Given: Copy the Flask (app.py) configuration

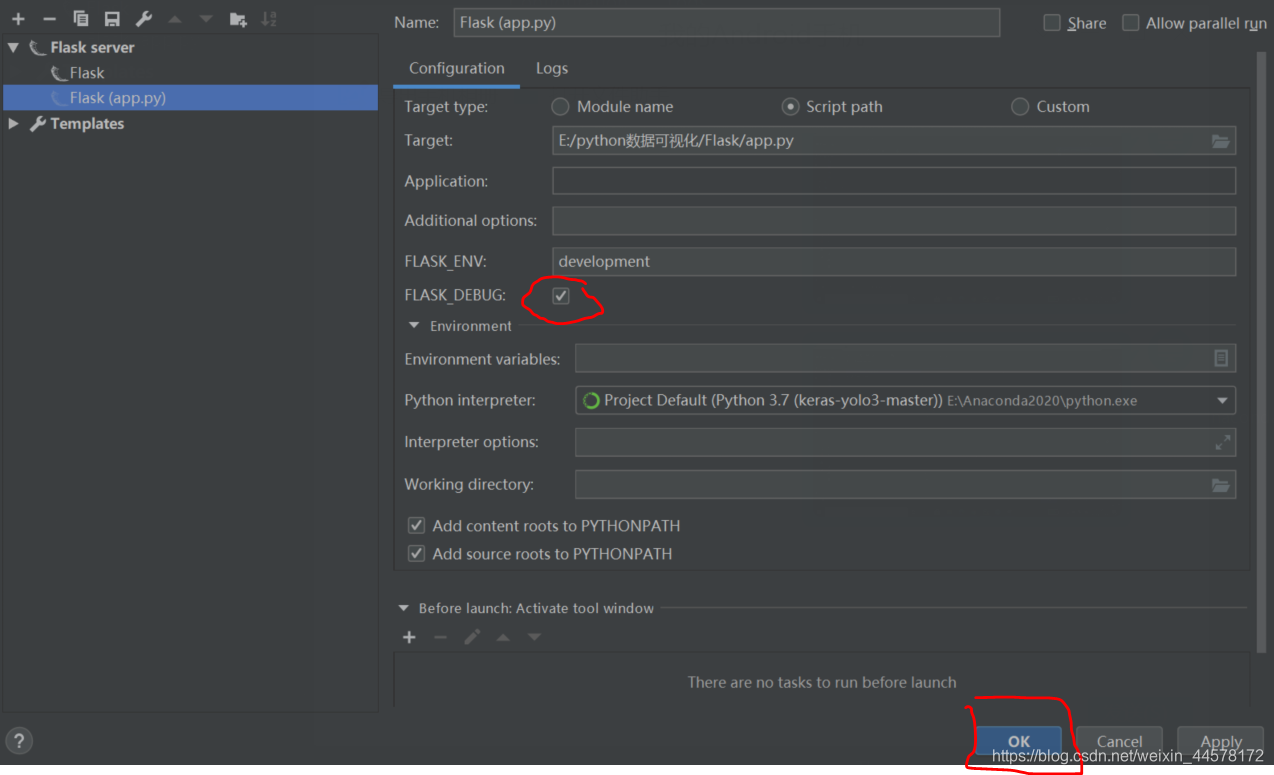Looking at the screenshot, I should (80, 18).
